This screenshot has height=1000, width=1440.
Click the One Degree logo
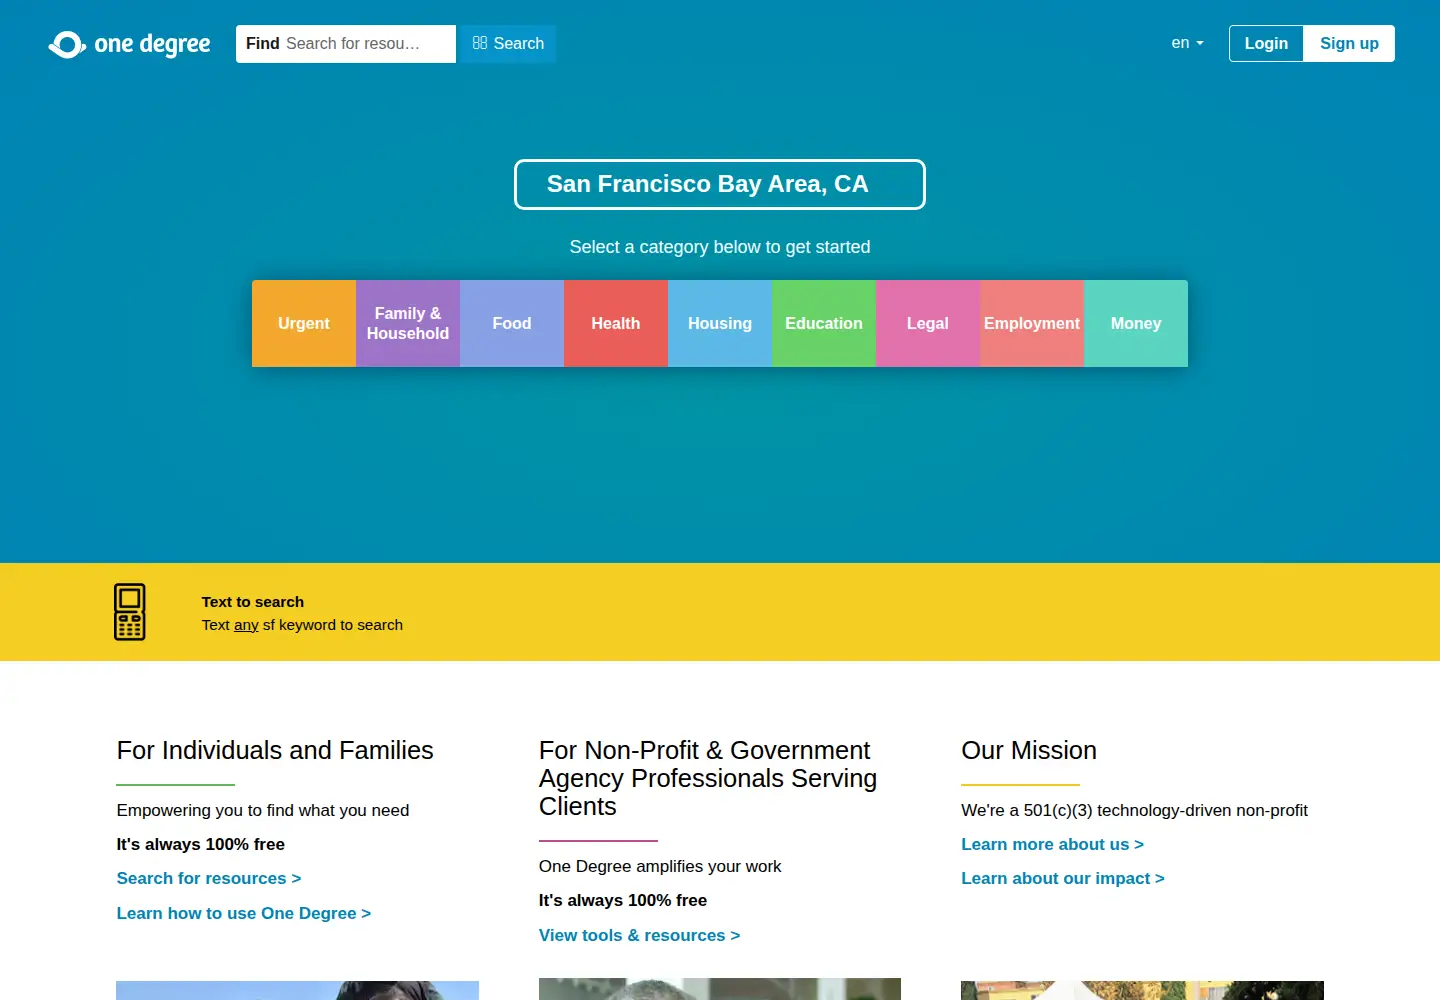(130, 44)
